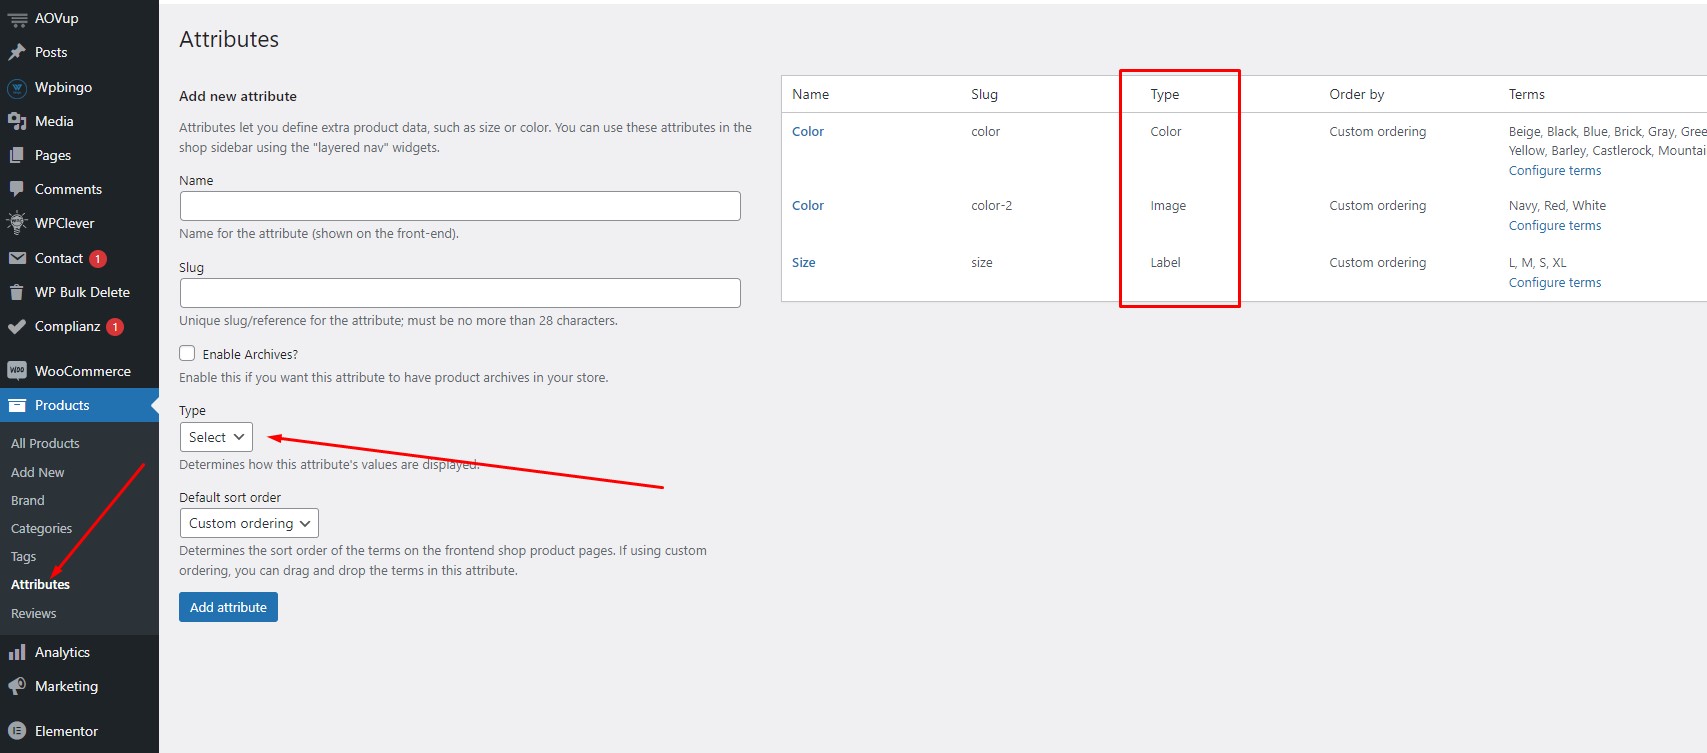Open the Type select dropdown

coord(216,437)
